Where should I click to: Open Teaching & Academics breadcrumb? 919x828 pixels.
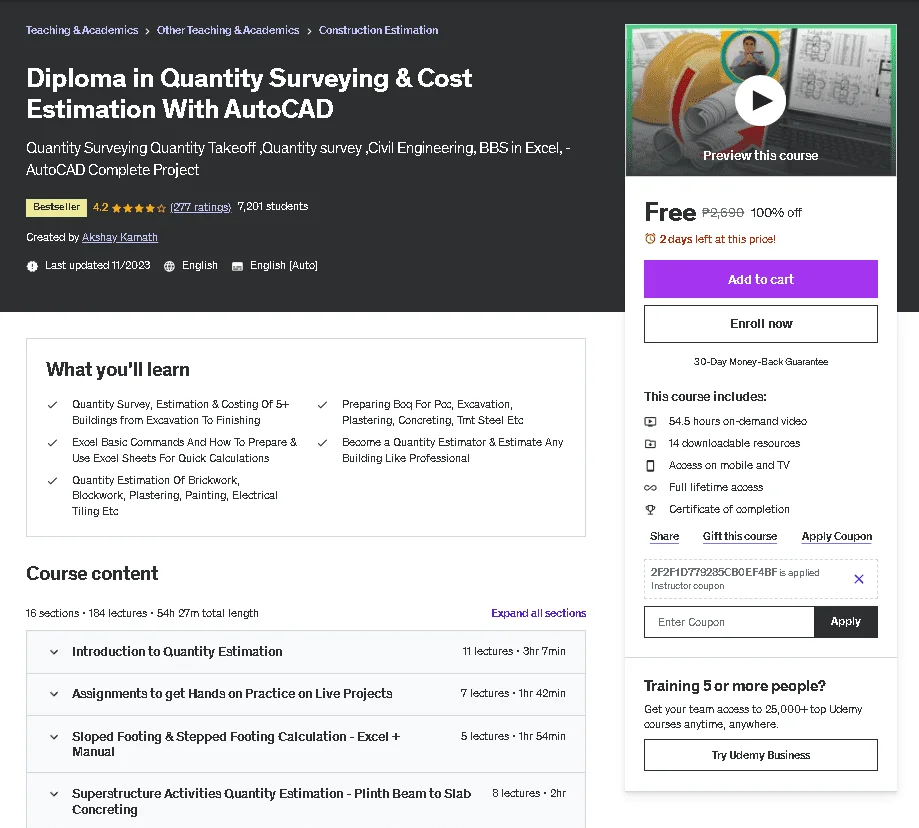82,30
